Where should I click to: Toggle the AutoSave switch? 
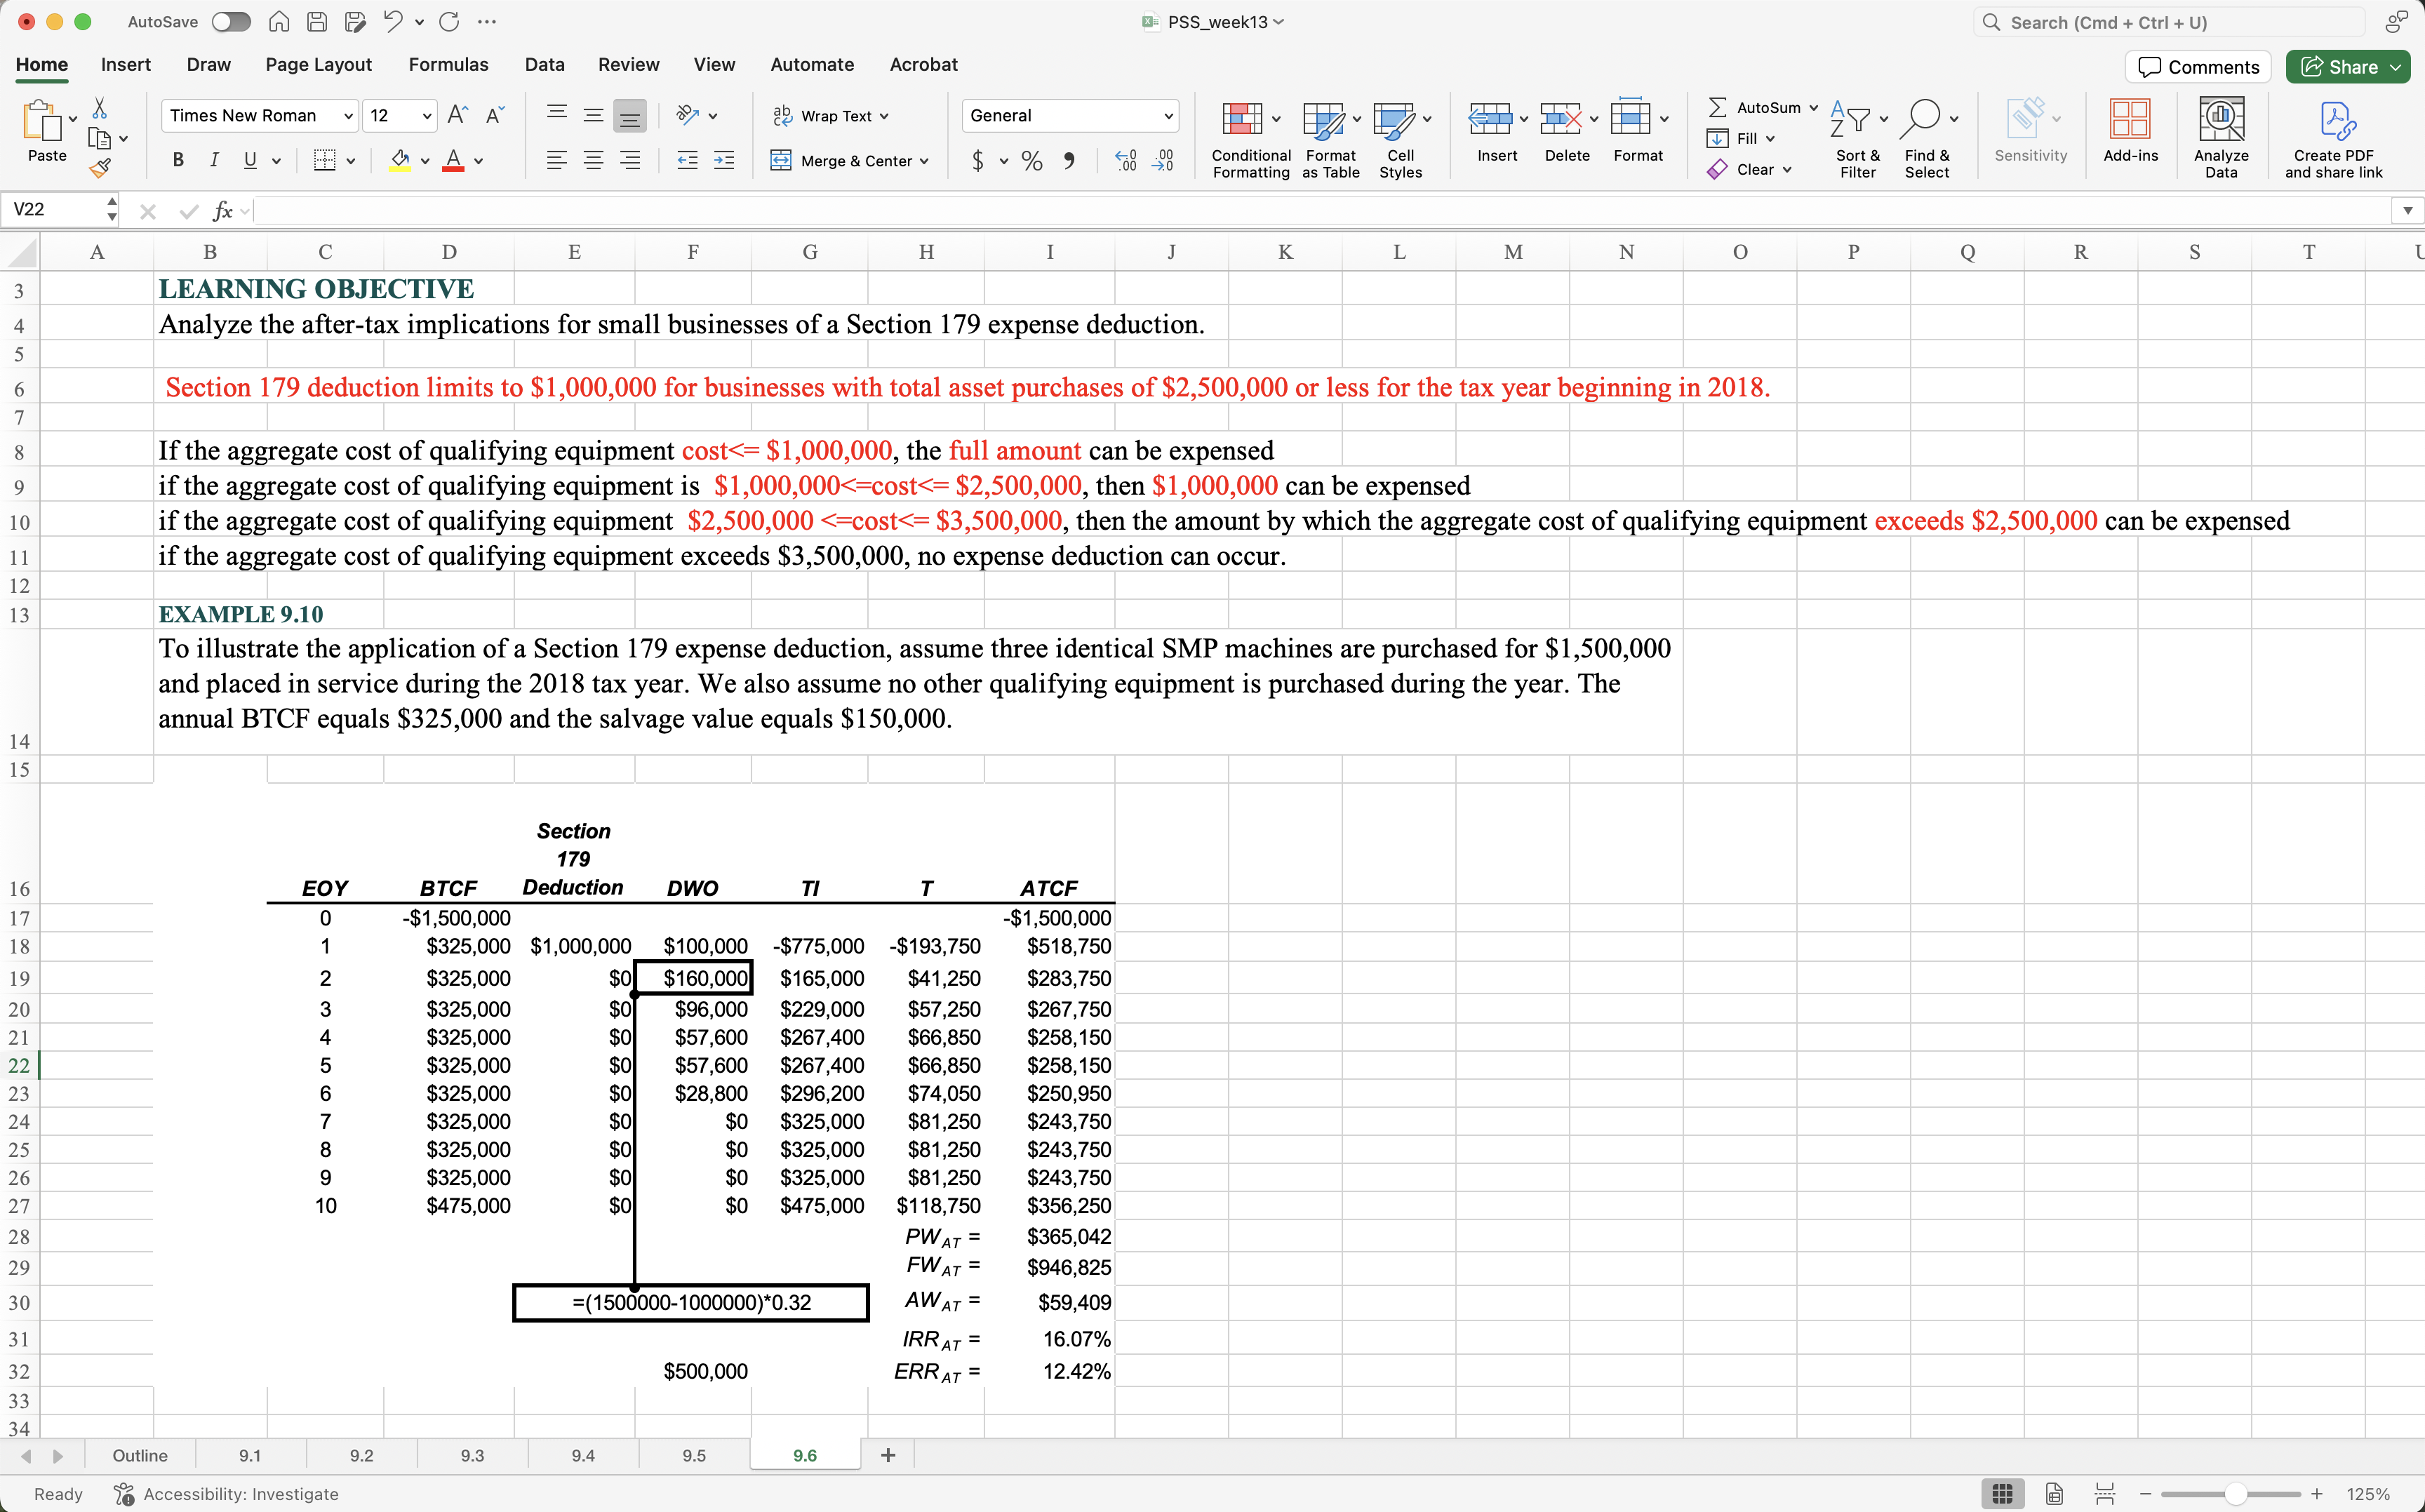231,22
